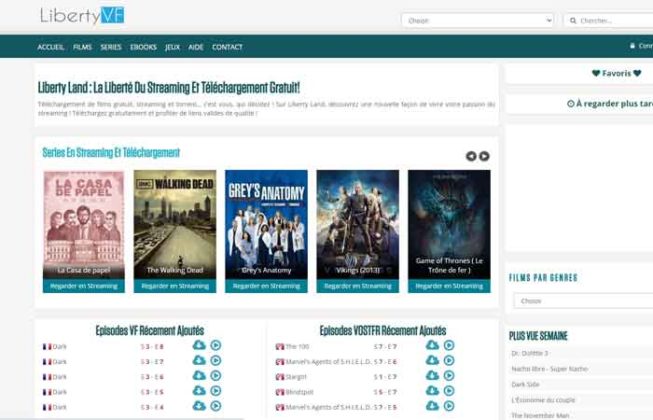Open Blindspot series title link
This screenshot has width=653, height=420.
[299, 392]
